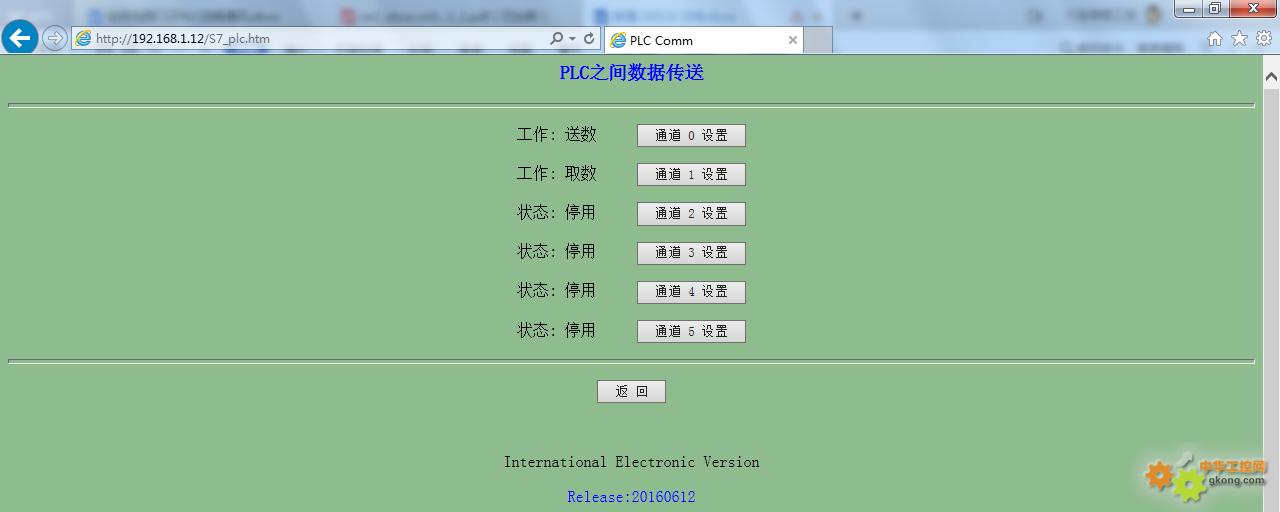
Task: Click the 返回 return button
Action: tap(631, 392)
